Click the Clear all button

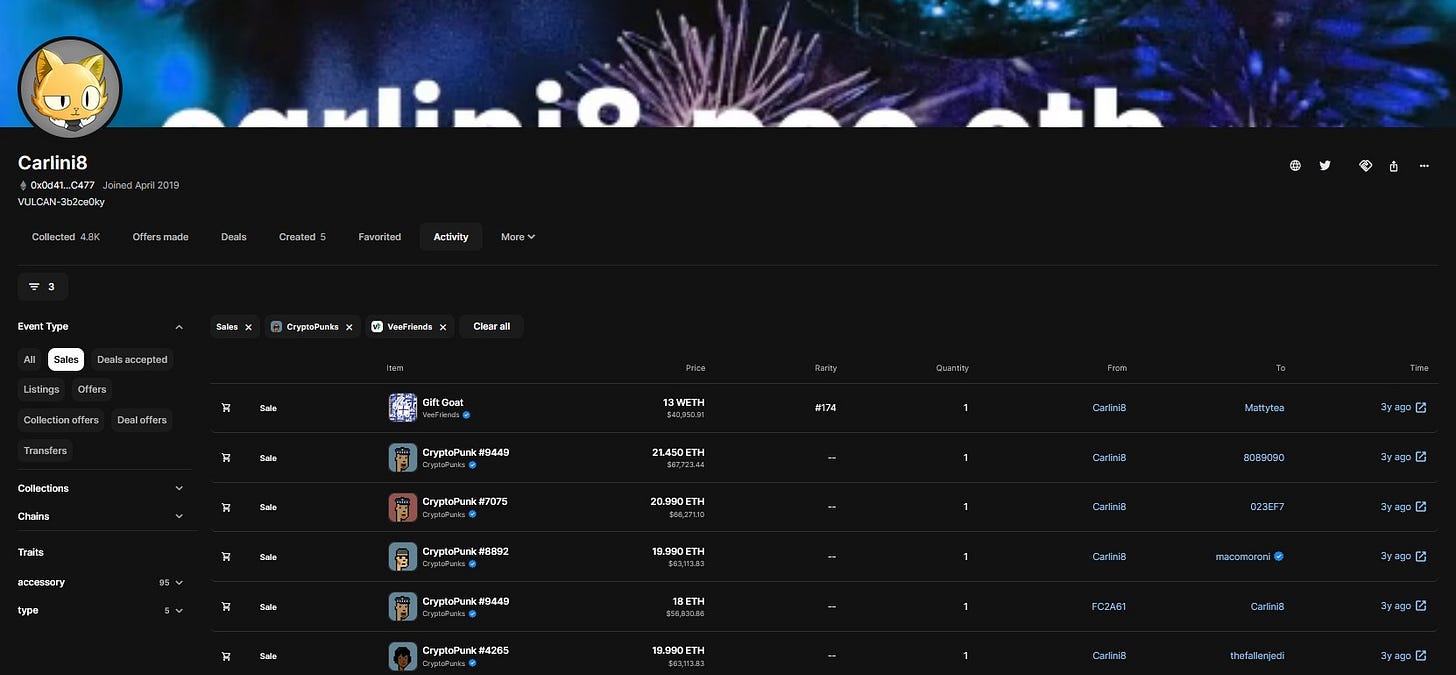pyautogui.click(x=491, y=327)
